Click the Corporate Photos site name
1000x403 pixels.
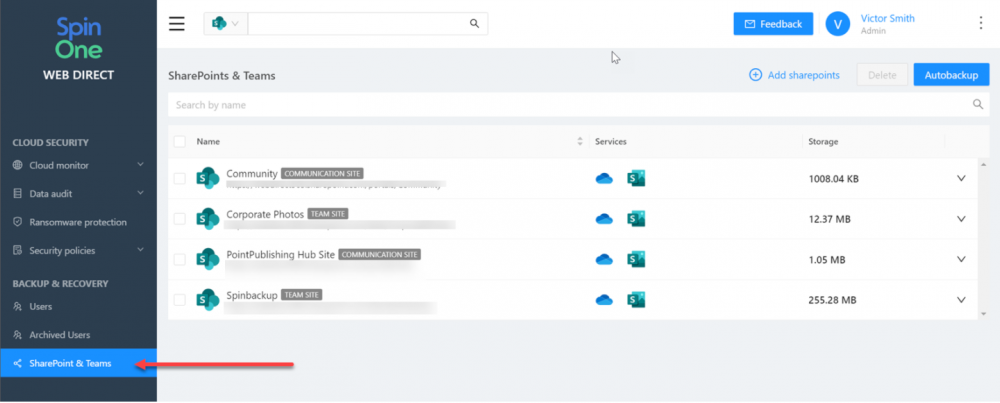click(x=265, y=214)
